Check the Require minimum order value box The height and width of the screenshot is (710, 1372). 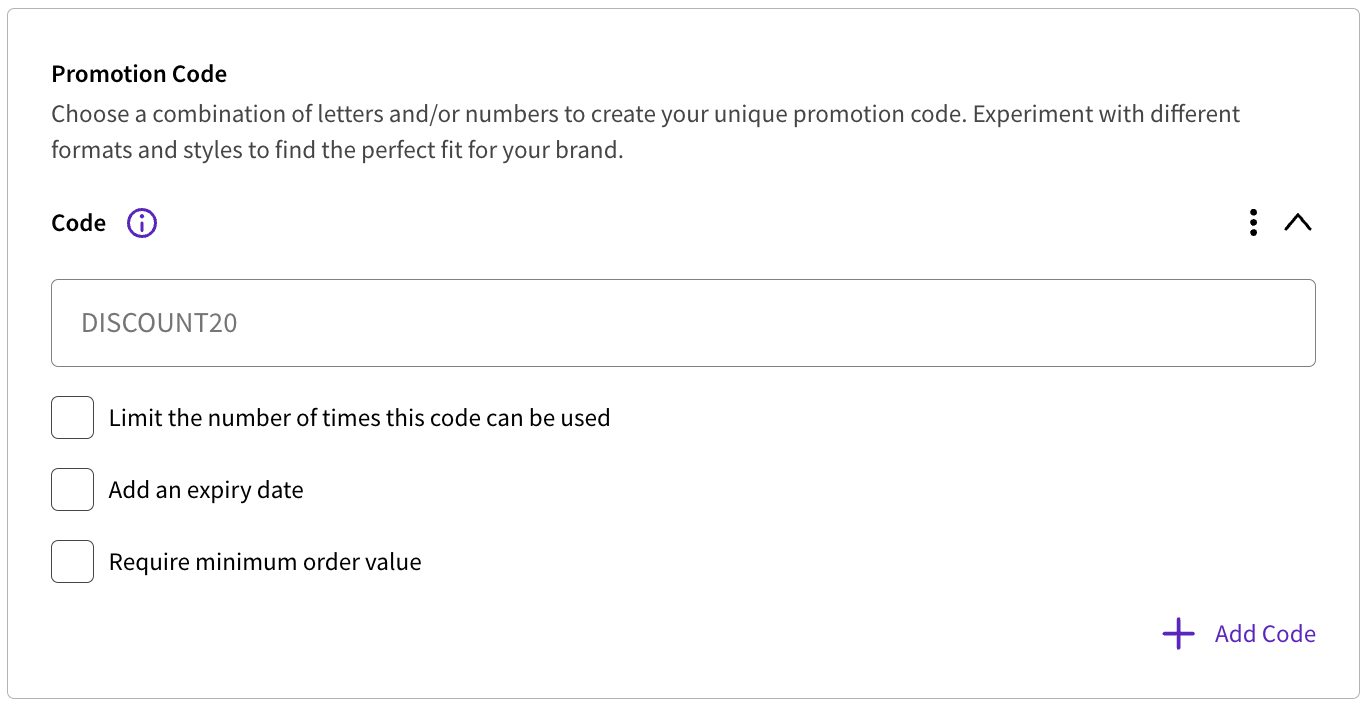tap(73, 562)
